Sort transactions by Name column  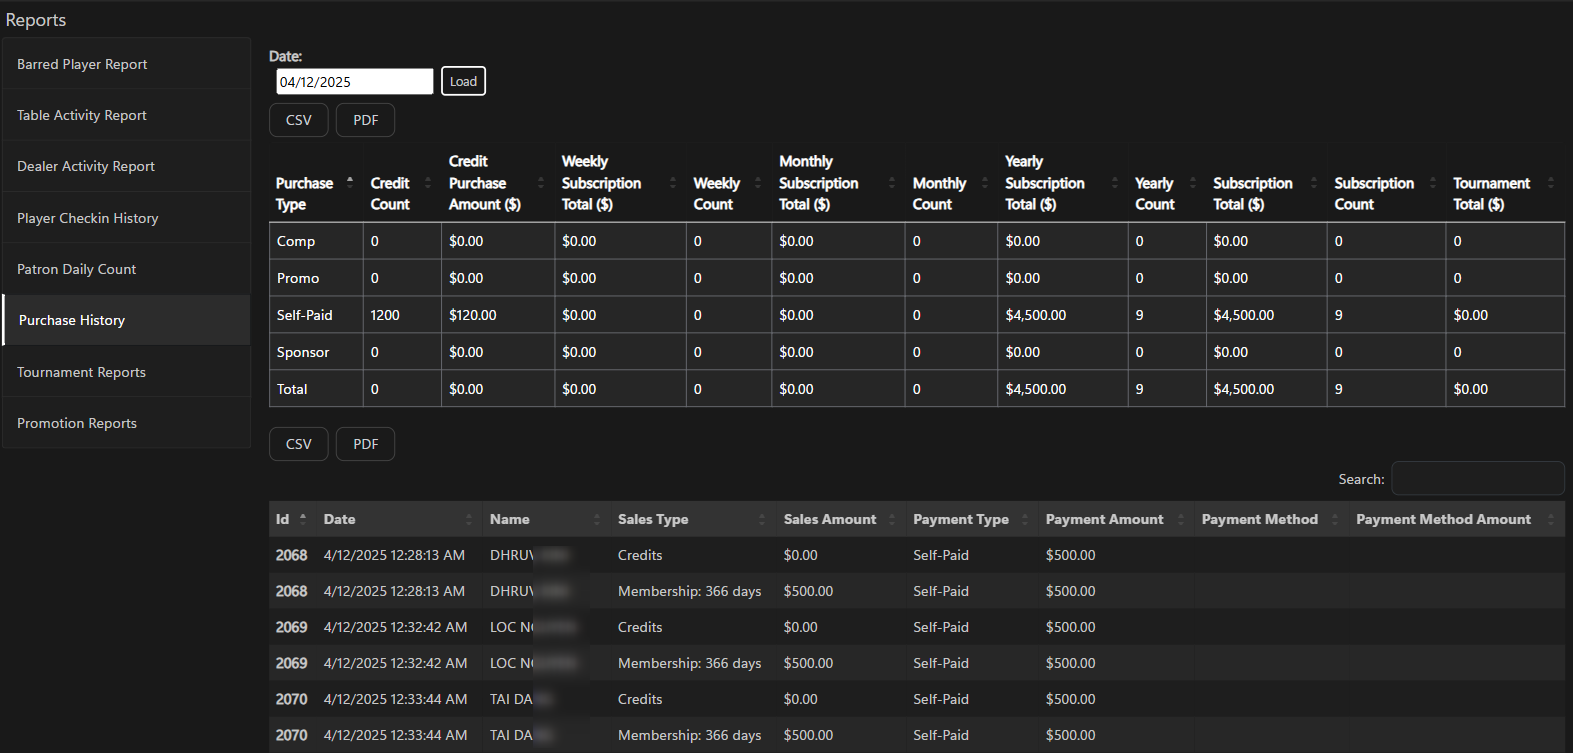pos(510,519)
